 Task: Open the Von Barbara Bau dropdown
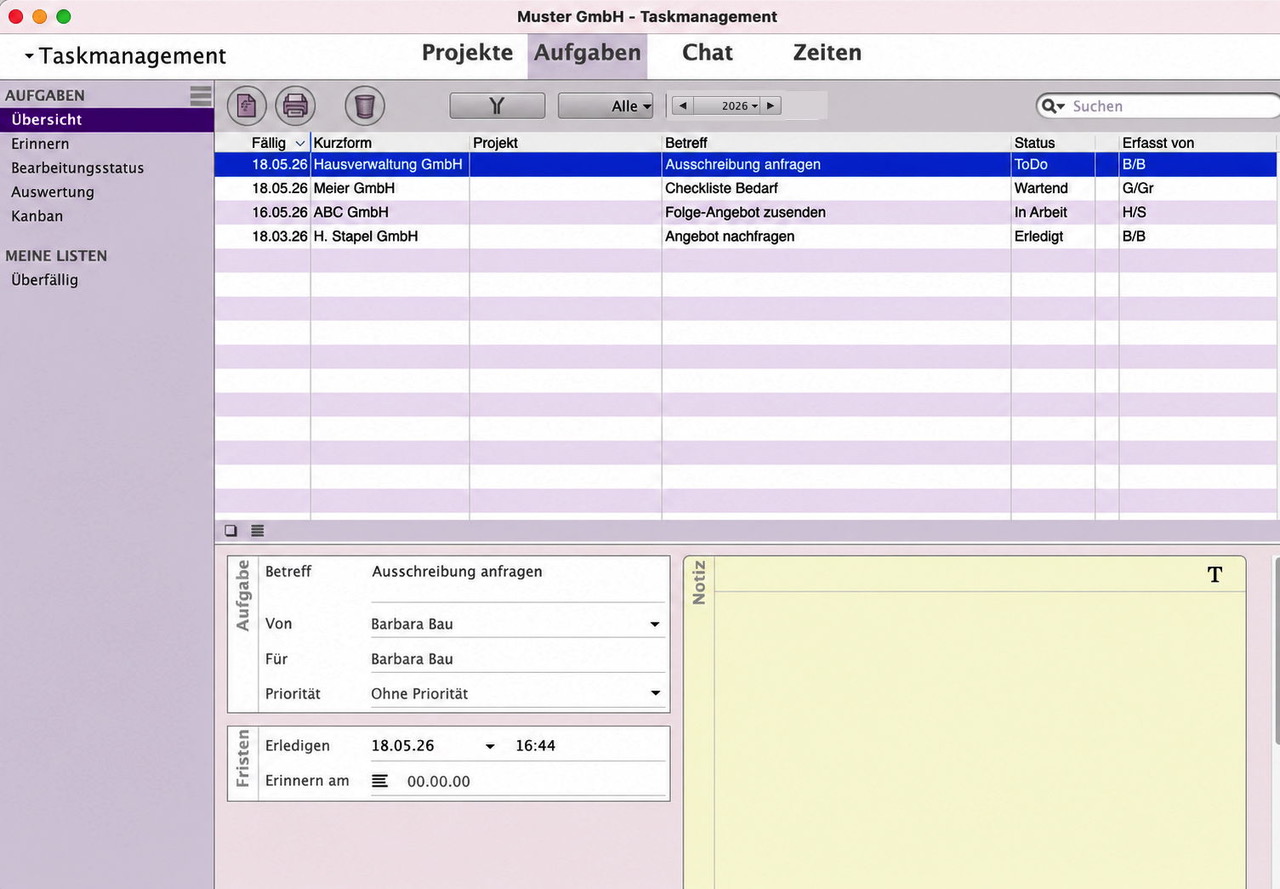coord(655,624)
